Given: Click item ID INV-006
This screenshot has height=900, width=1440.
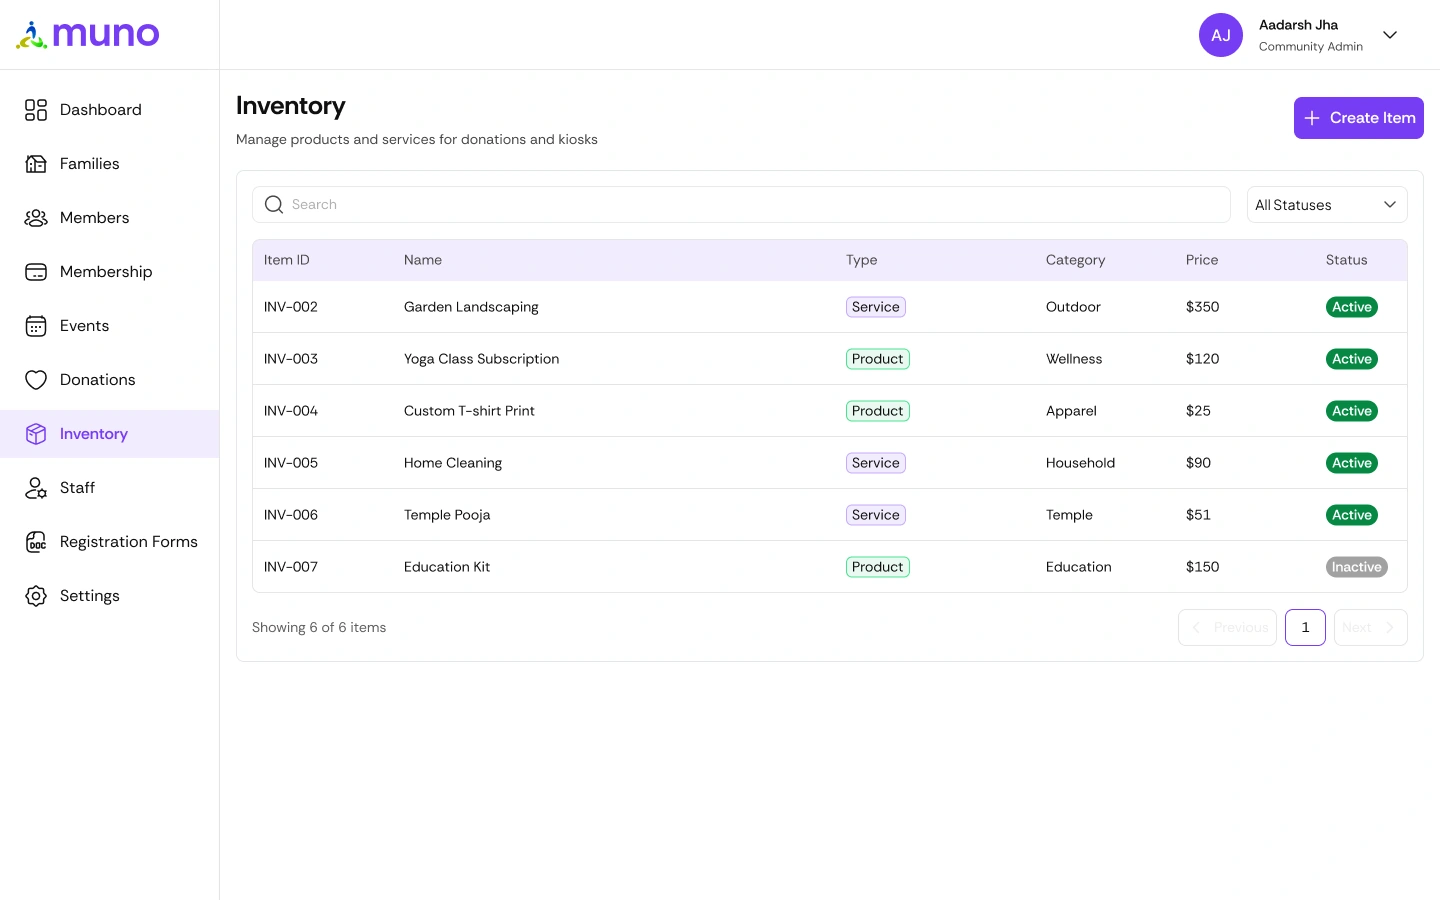Looking at the screenshot, I should [x=291, y=515].
